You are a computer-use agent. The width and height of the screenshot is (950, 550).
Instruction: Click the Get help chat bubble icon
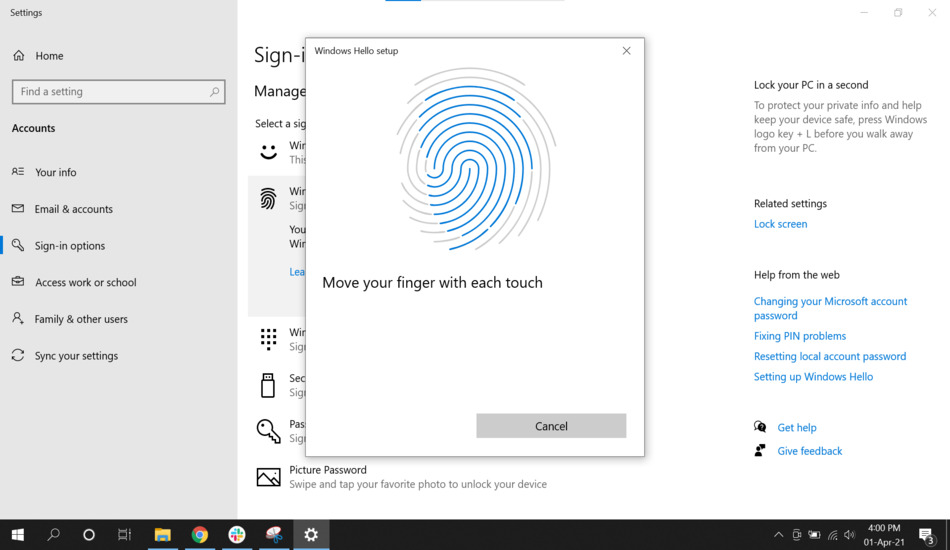point(760,427)
